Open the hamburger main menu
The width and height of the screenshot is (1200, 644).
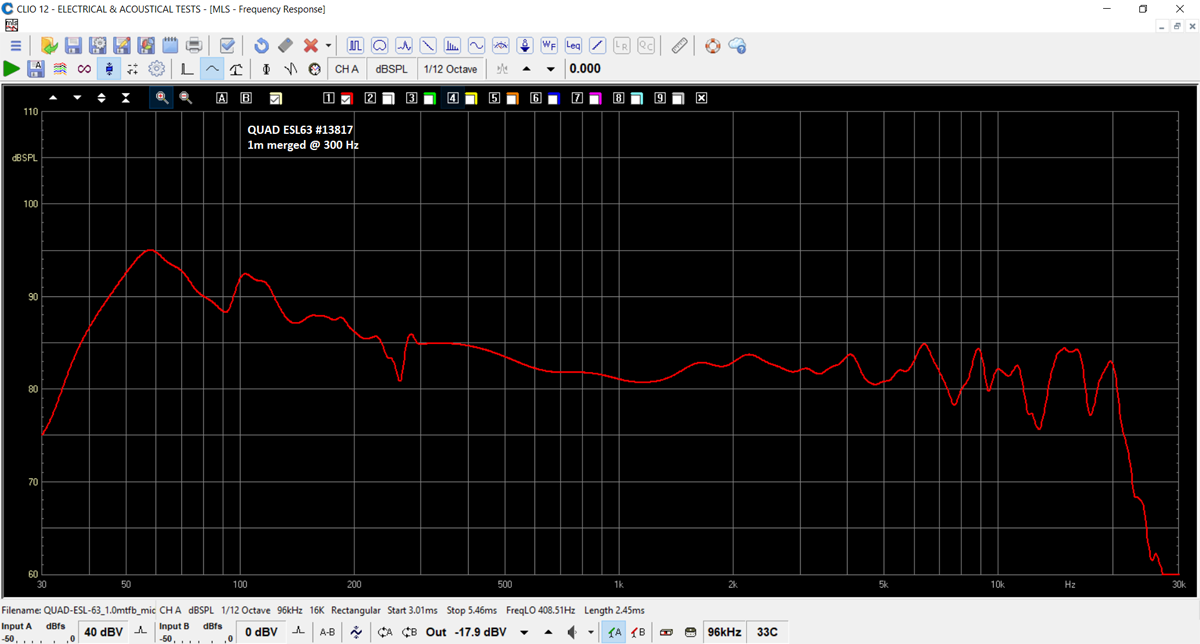(x=16, y=46)
